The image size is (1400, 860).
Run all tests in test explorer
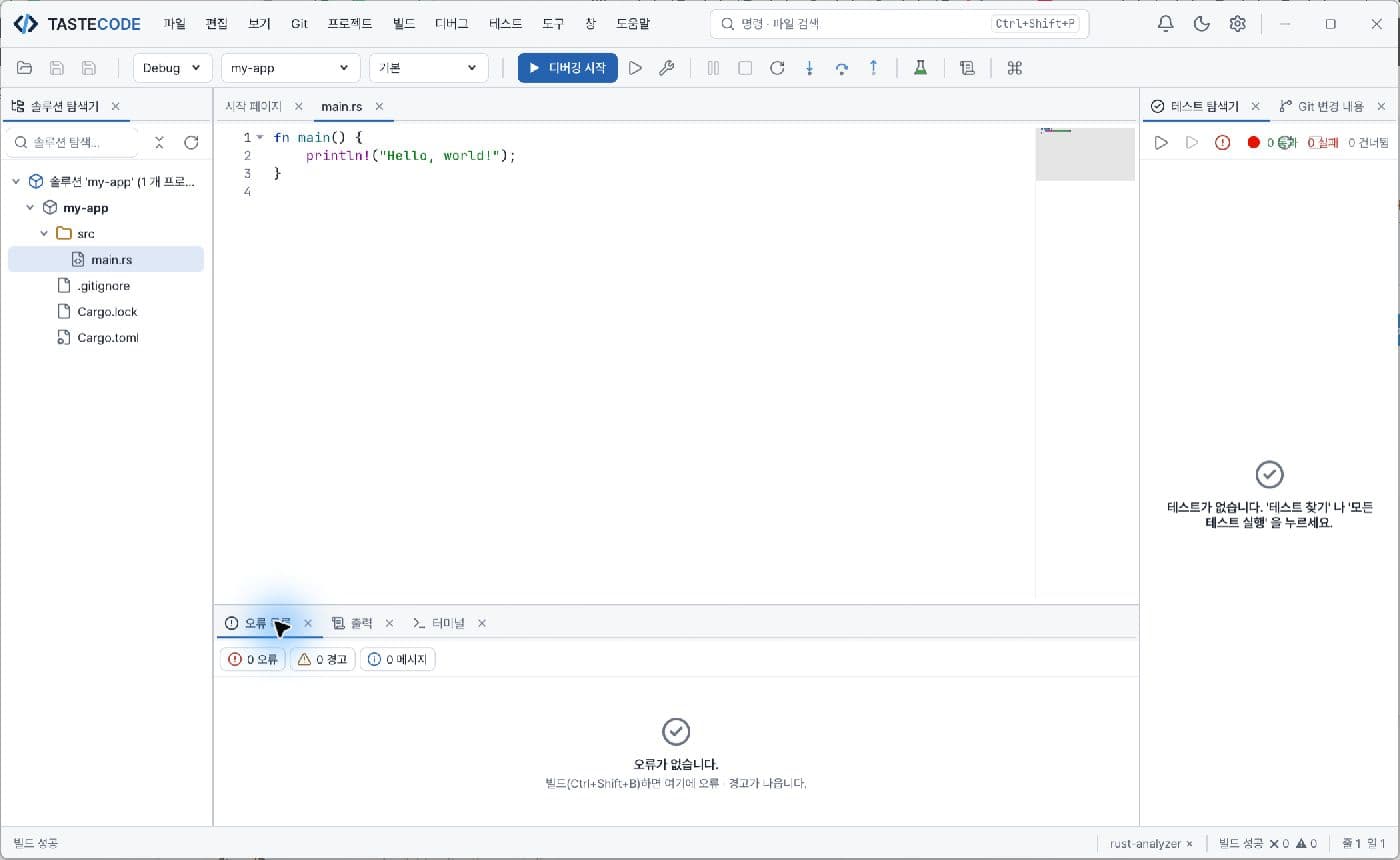click(1161, 143)
